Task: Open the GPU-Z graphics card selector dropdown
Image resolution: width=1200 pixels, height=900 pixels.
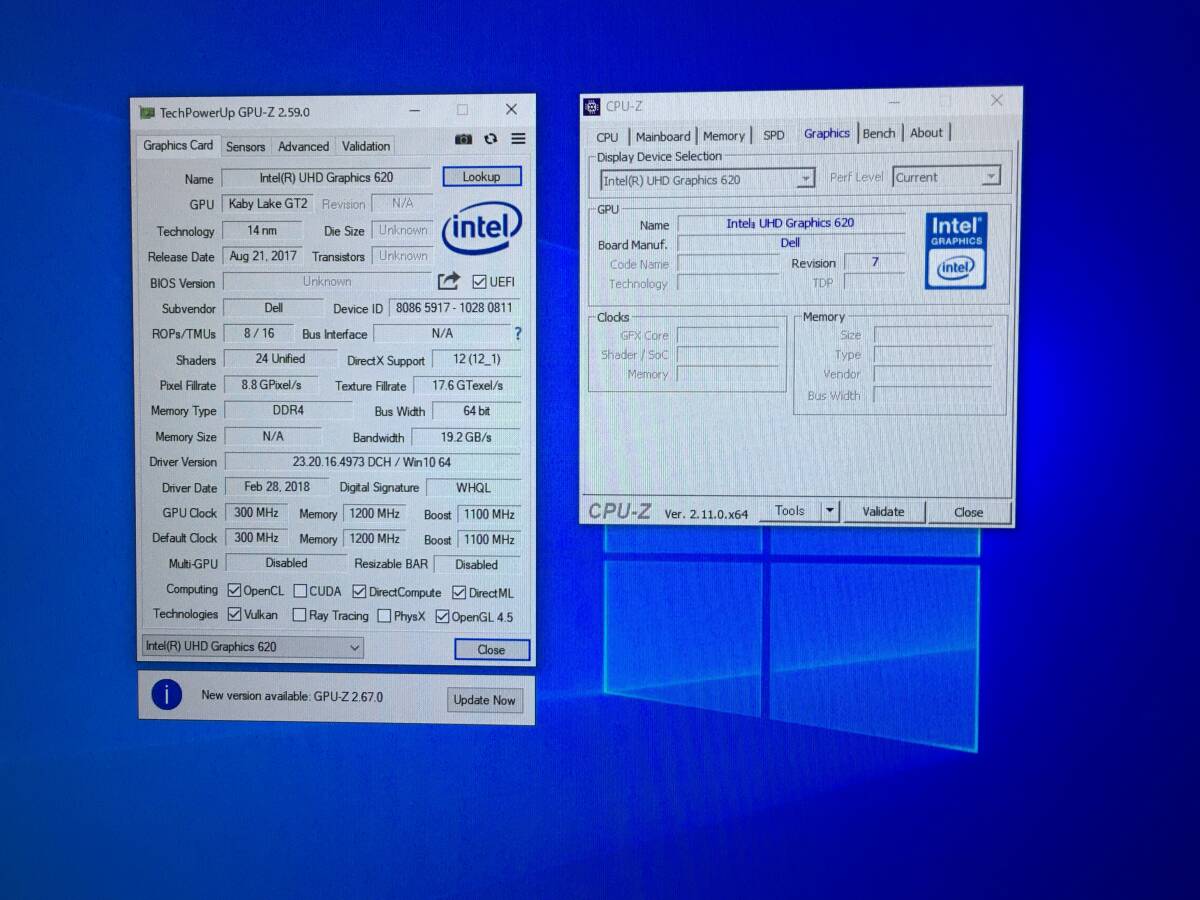Action: pyautogui.click(x=252, y=647)
